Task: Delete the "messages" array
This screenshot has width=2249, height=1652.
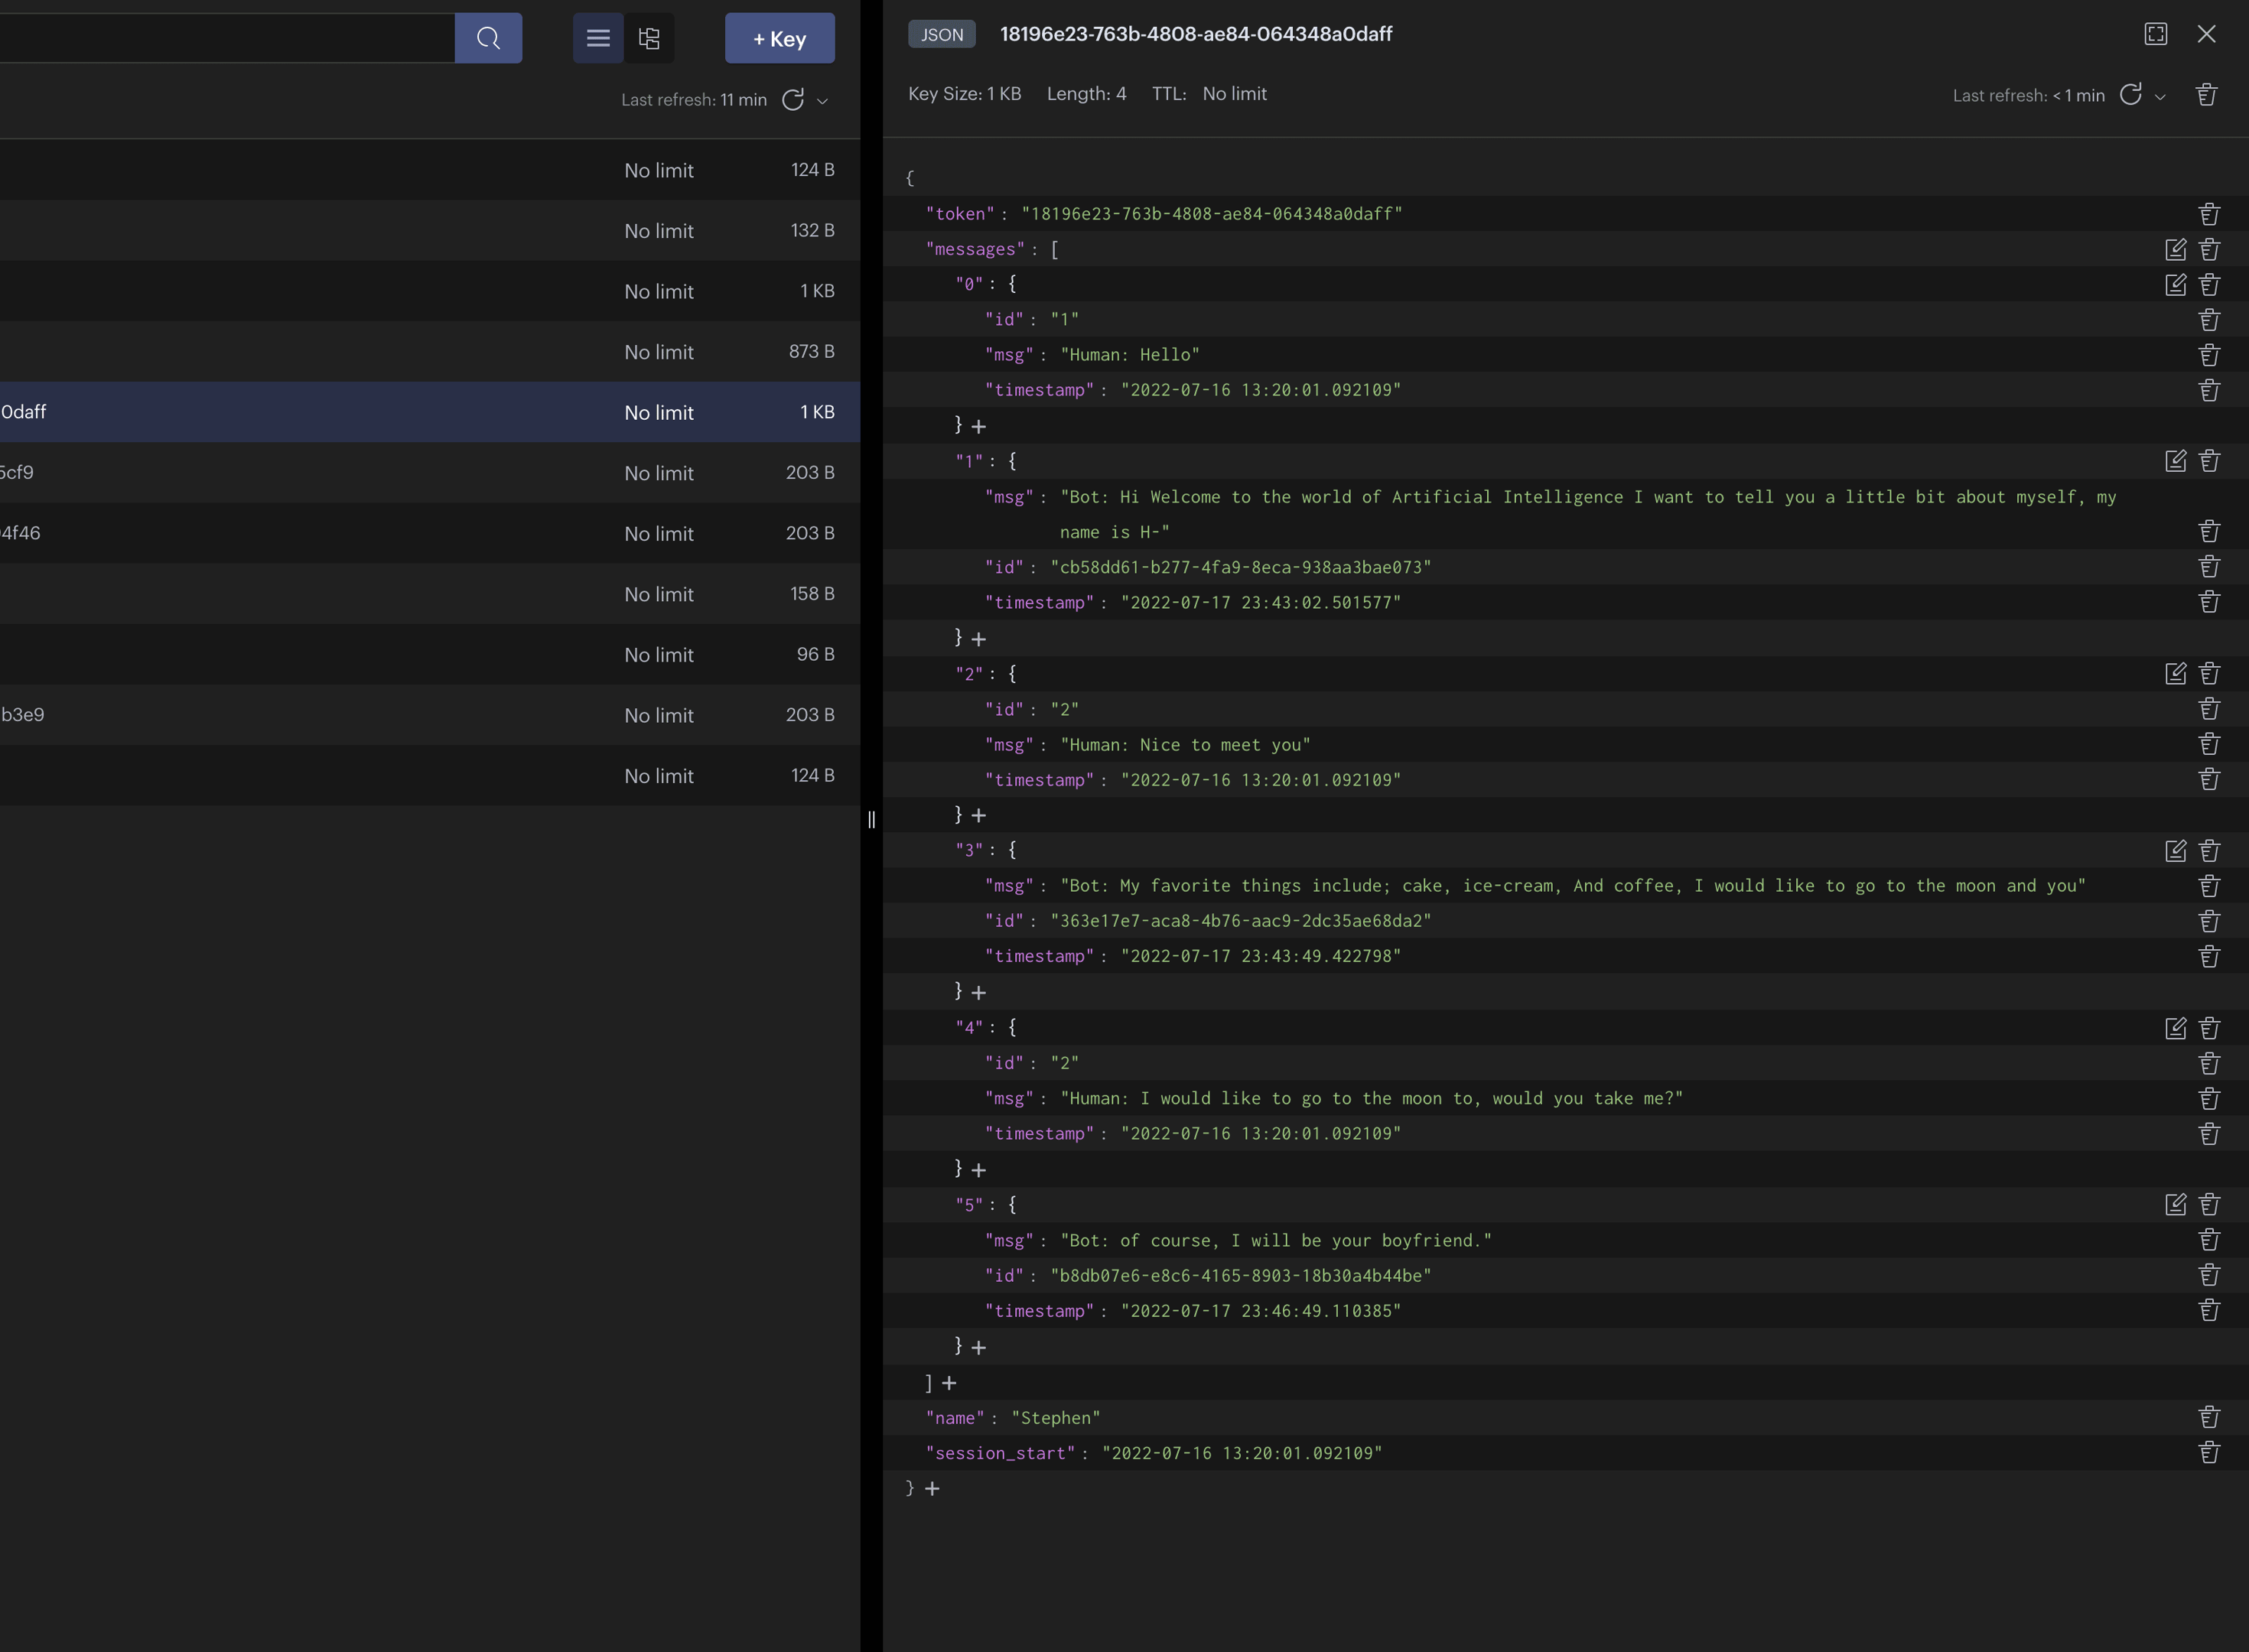Action: tap(2210, 249)
